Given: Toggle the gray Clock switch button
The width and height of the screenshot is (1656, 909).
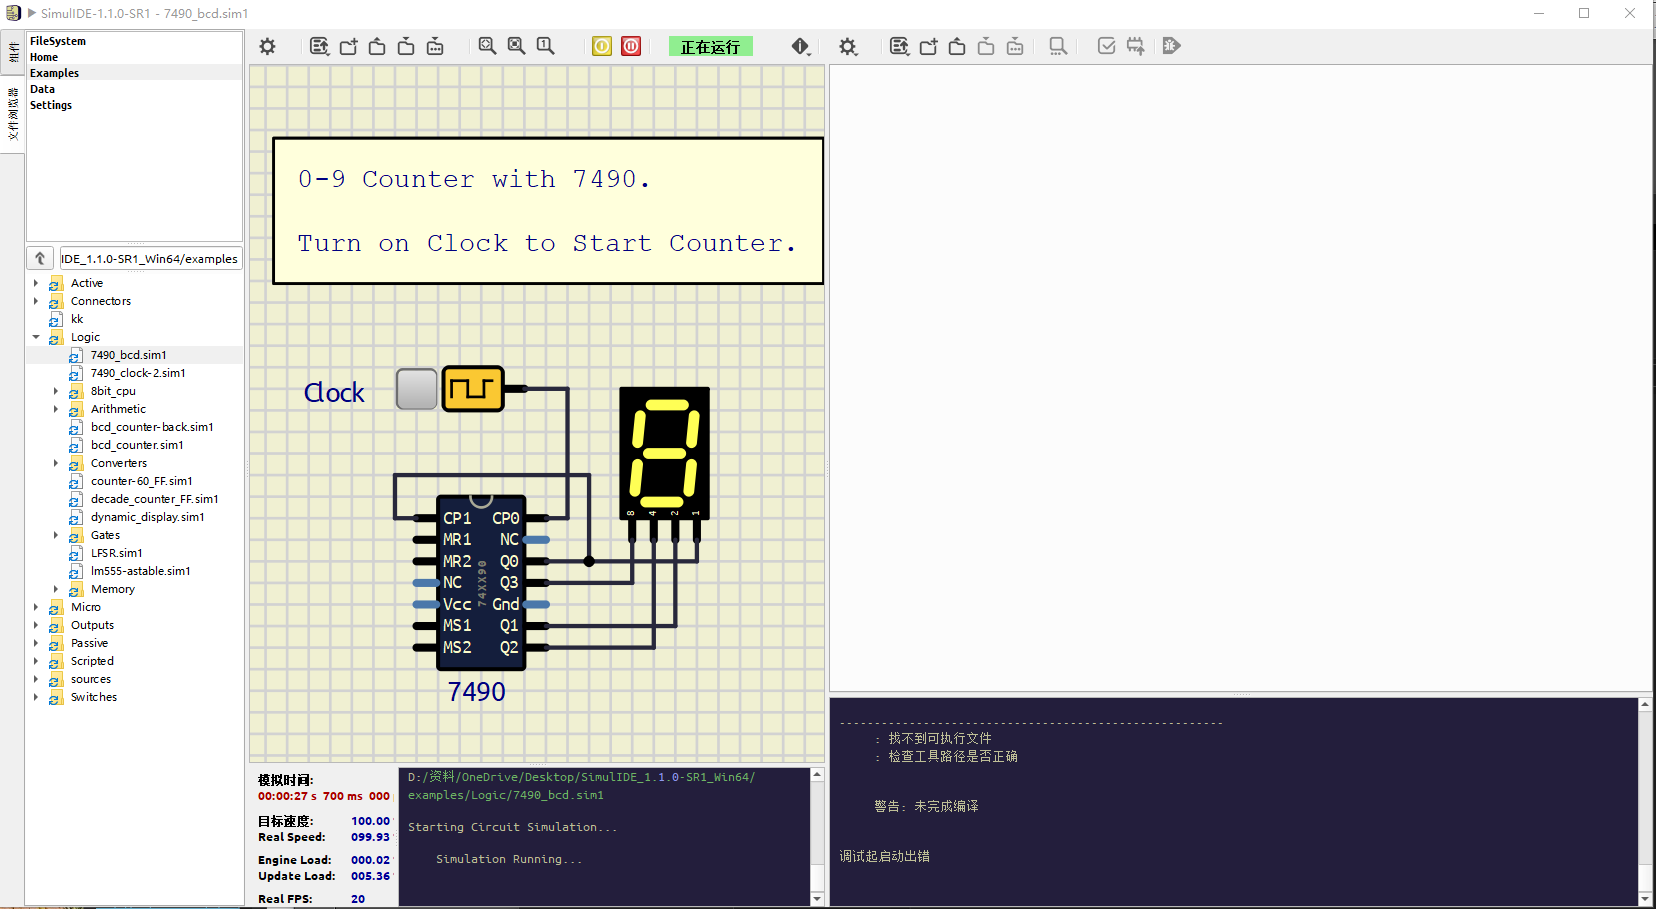Looking at the screenshot, I should click(416, 389).
